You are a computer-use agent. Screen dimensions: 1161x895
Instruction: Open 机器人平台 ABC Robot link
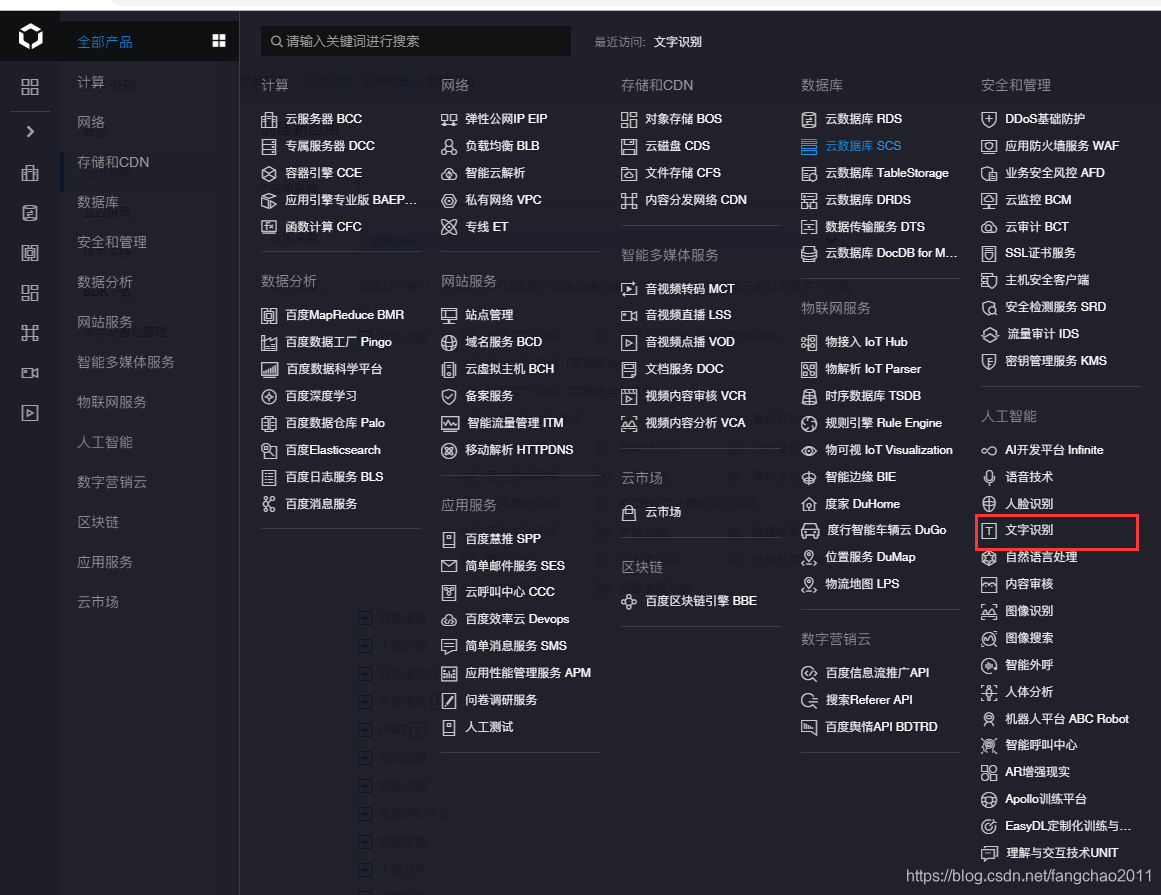pyautogui.click(x=1066, y=719)
